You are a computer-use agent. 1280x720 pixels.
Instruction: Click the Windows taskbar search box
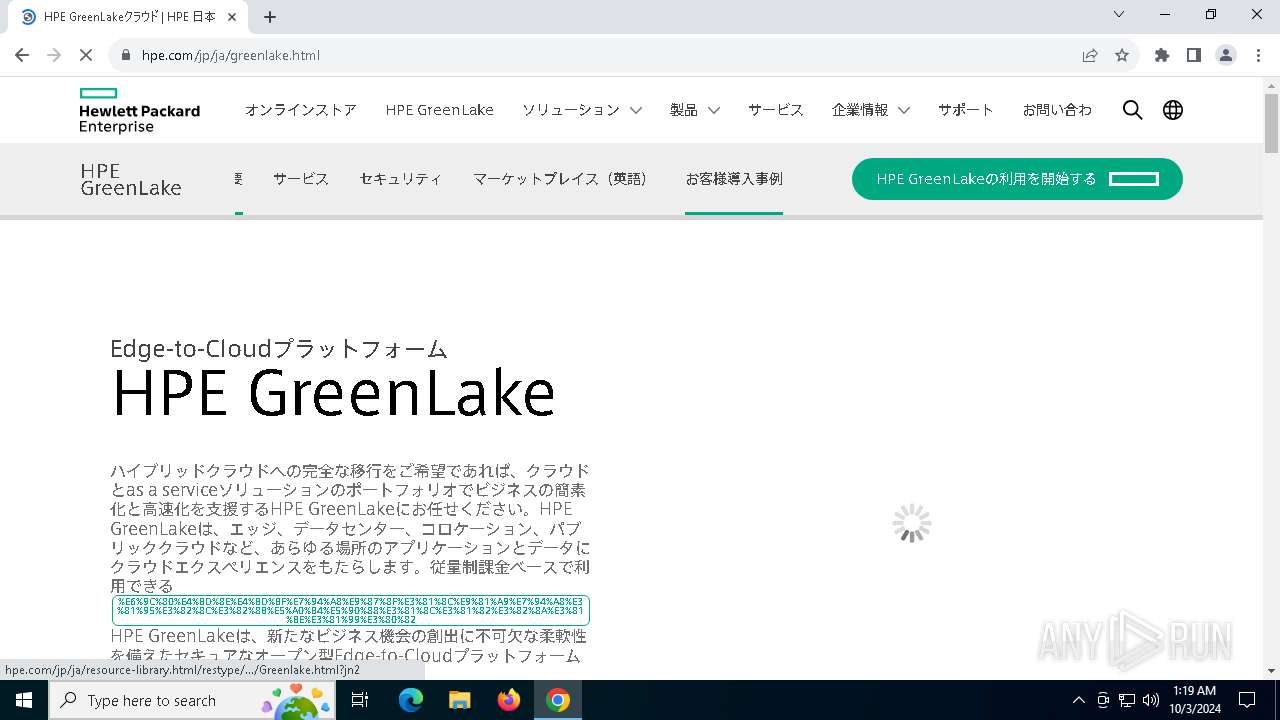192,700
